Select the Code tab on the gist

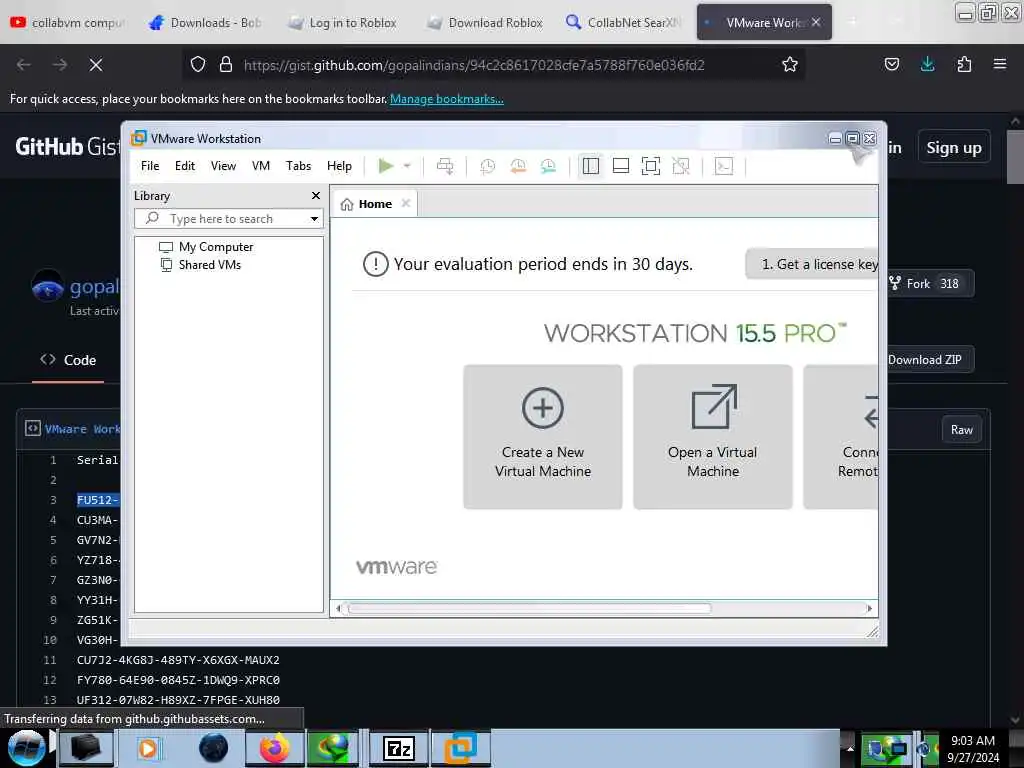click(68, 360)
